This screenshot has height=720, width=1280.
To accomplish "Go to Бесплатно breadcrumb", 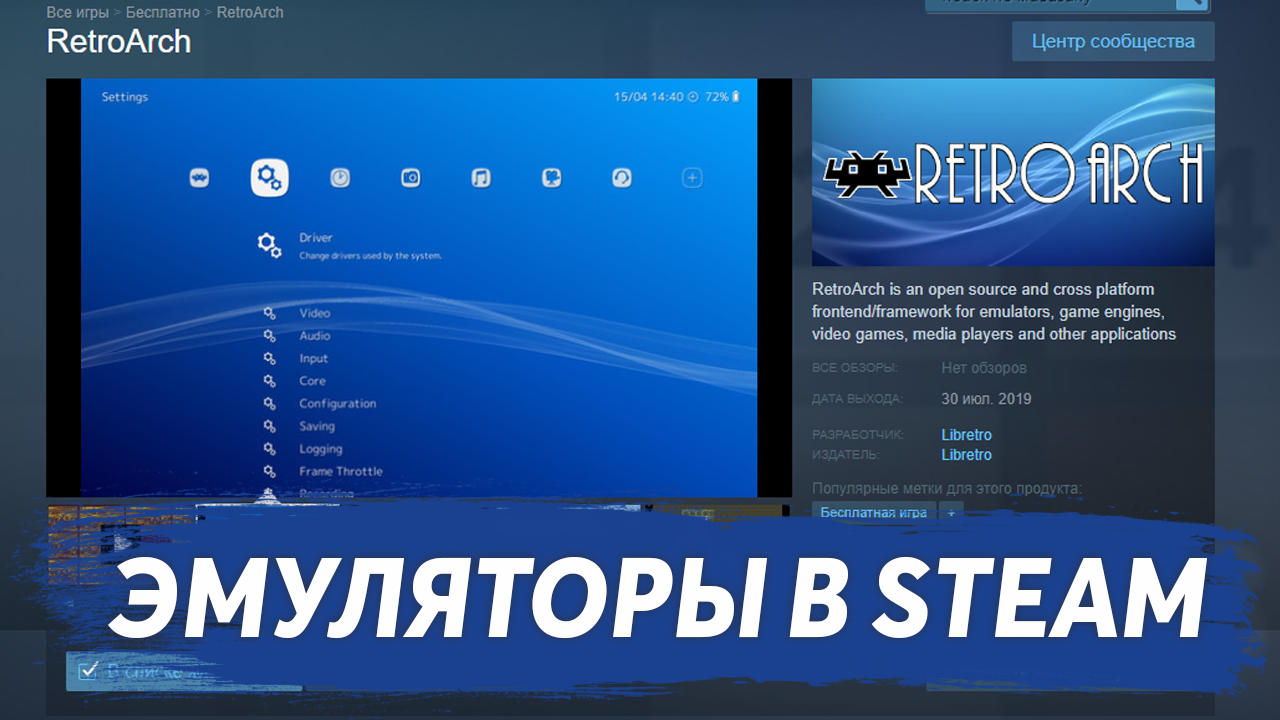I will [x=163, y=13].
